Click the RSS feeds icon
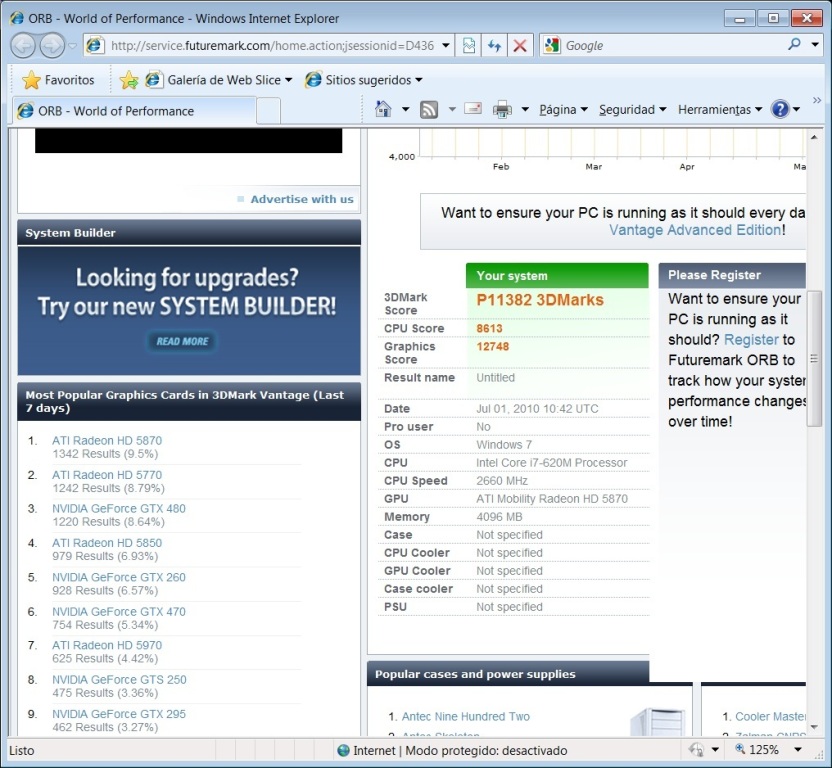This screenshot has height=768, width=832. (429, 109)
